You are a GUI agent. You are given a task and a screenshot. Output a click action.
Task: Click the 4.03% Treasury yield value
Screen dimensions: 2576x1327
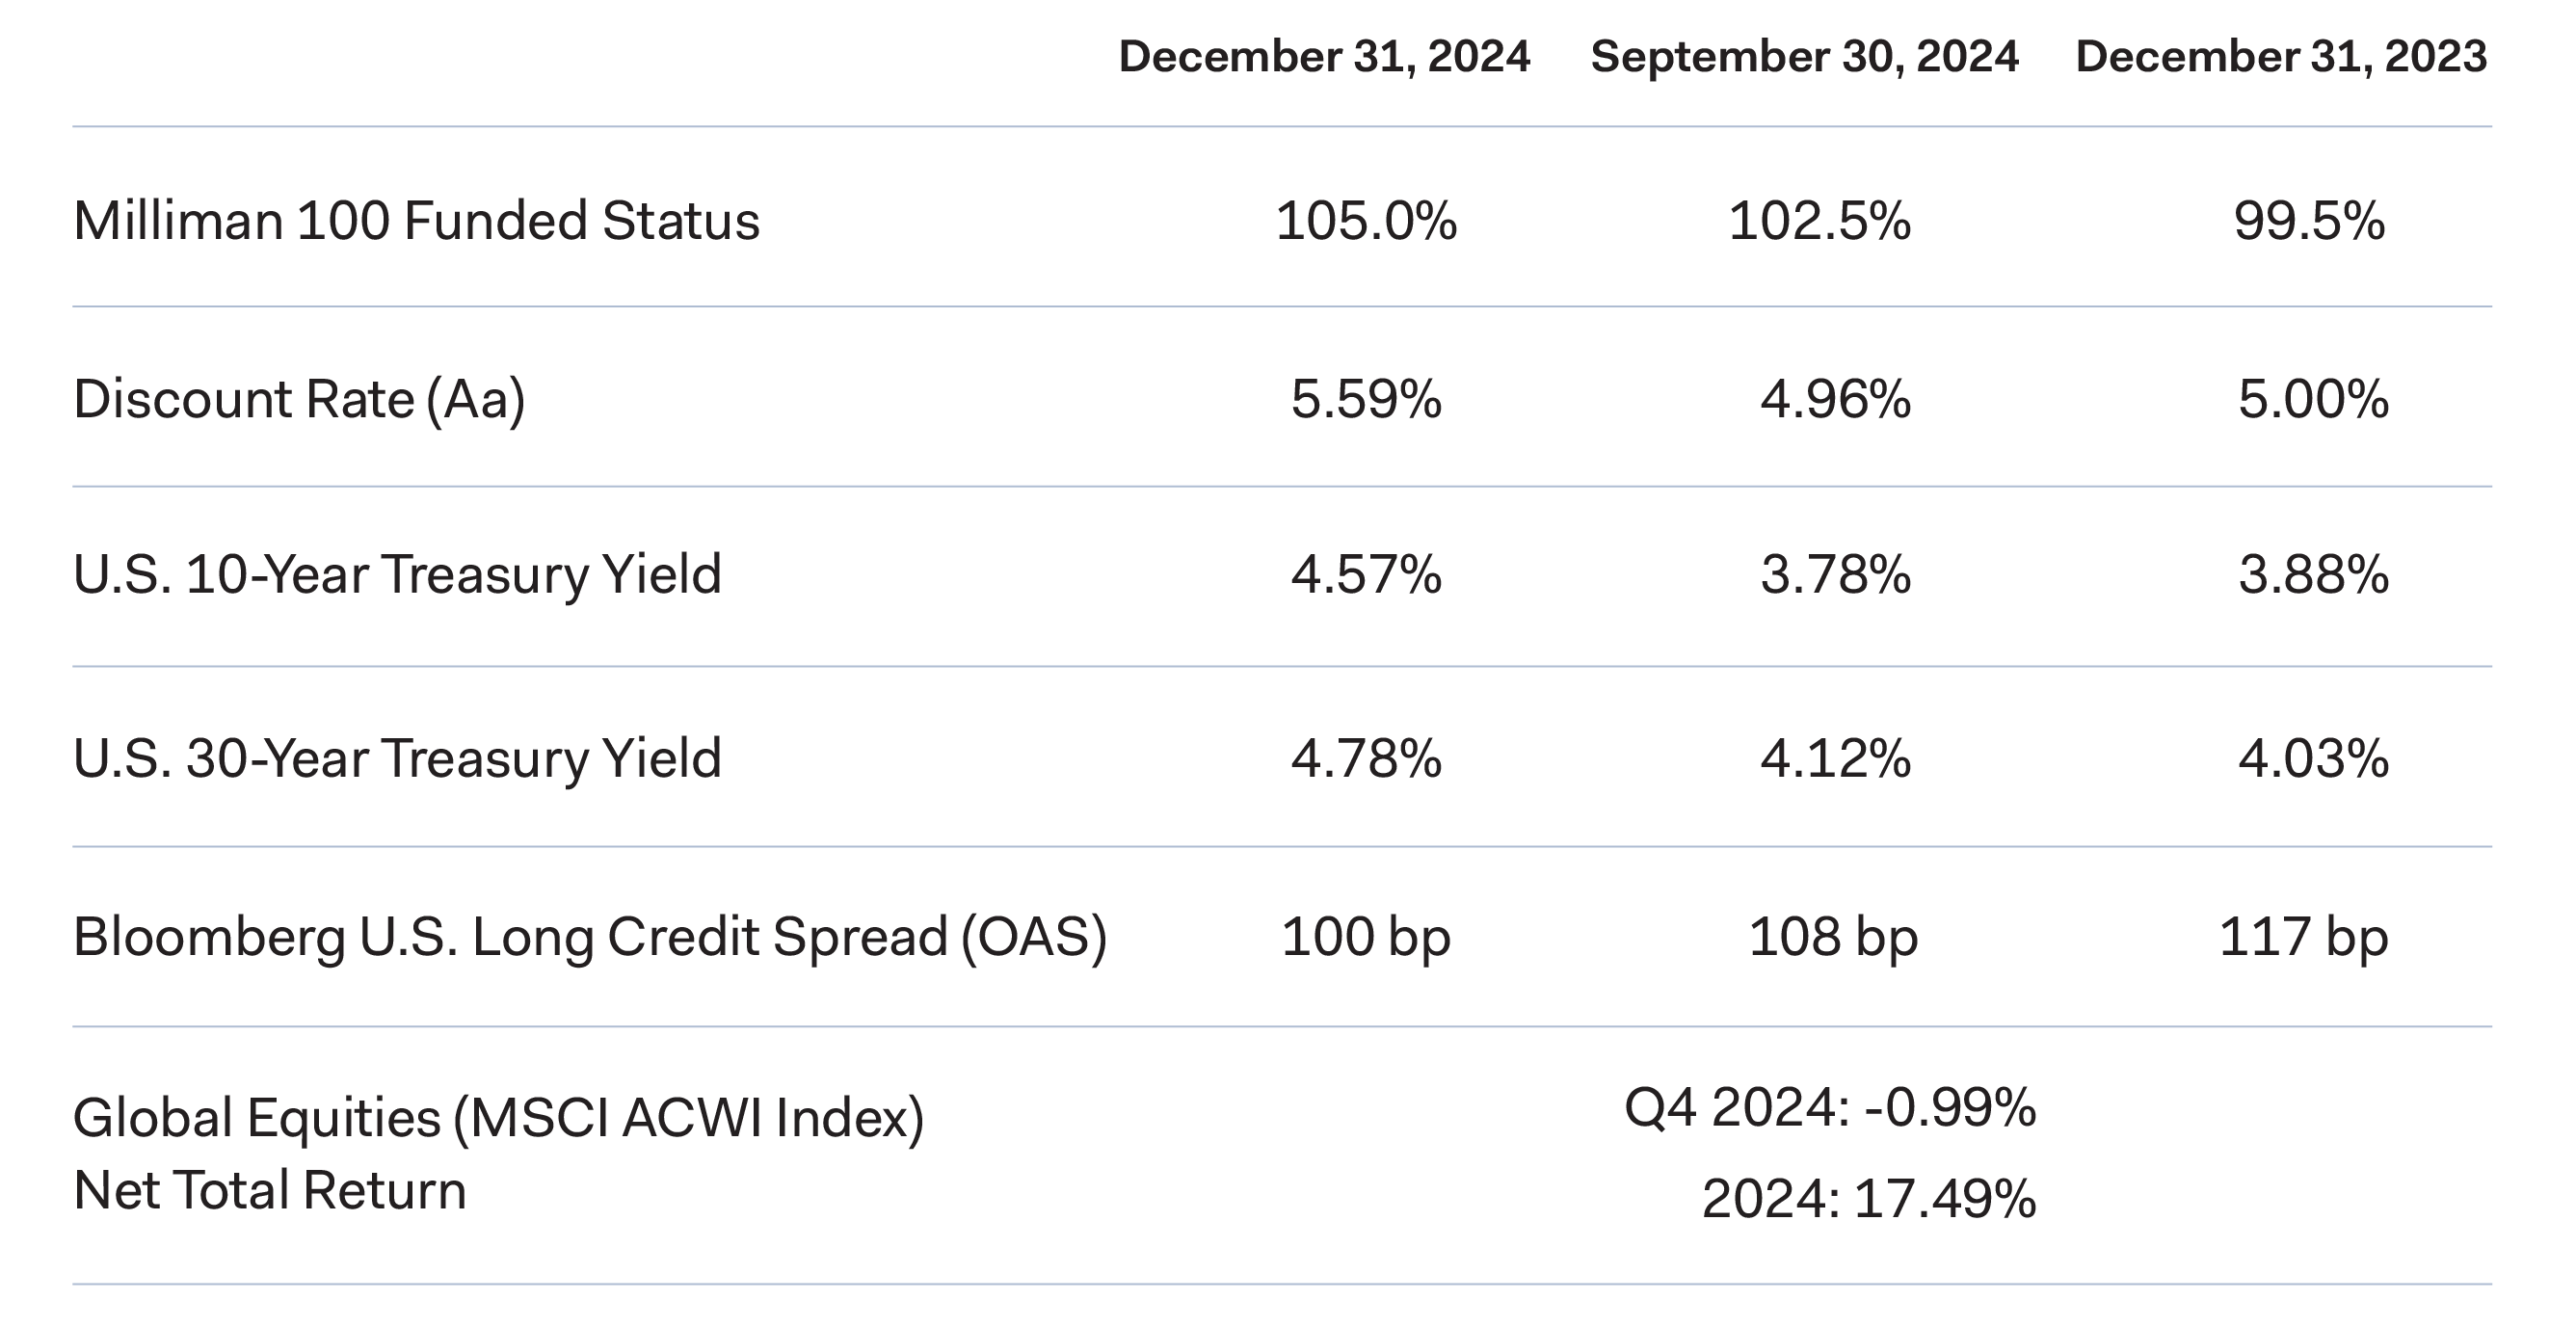[x=2313, y=757]
